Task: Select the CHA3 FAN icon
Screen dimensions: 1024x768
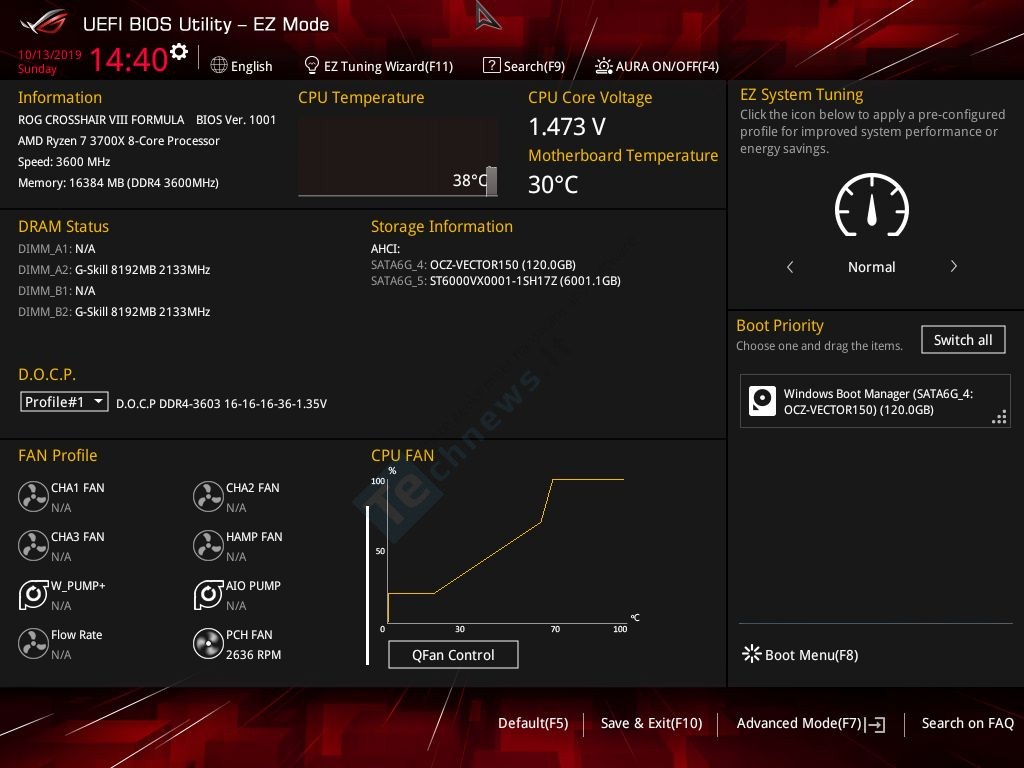Action: (33, 545)
